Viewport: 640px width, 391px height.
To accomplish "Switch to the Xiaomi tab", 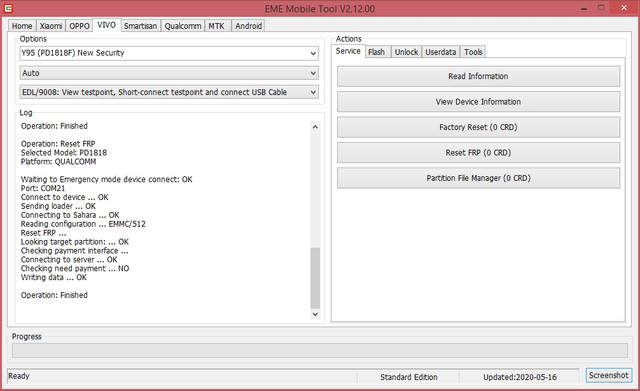I will pos(51,26).
